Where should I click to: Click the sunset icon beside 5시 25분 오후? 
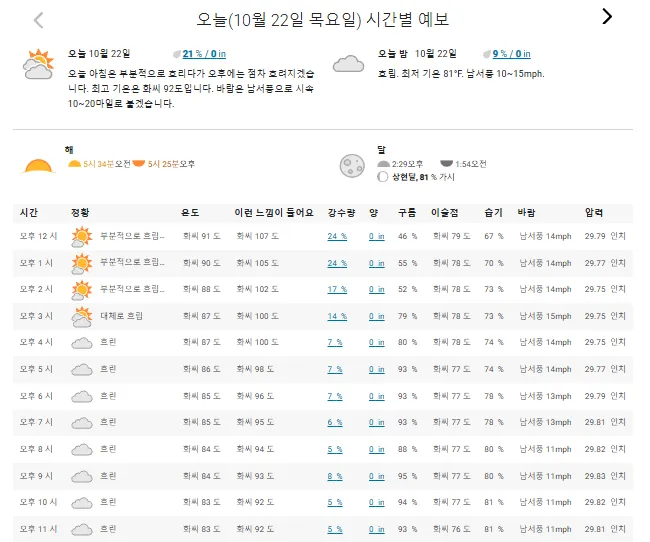click(138, 164)
